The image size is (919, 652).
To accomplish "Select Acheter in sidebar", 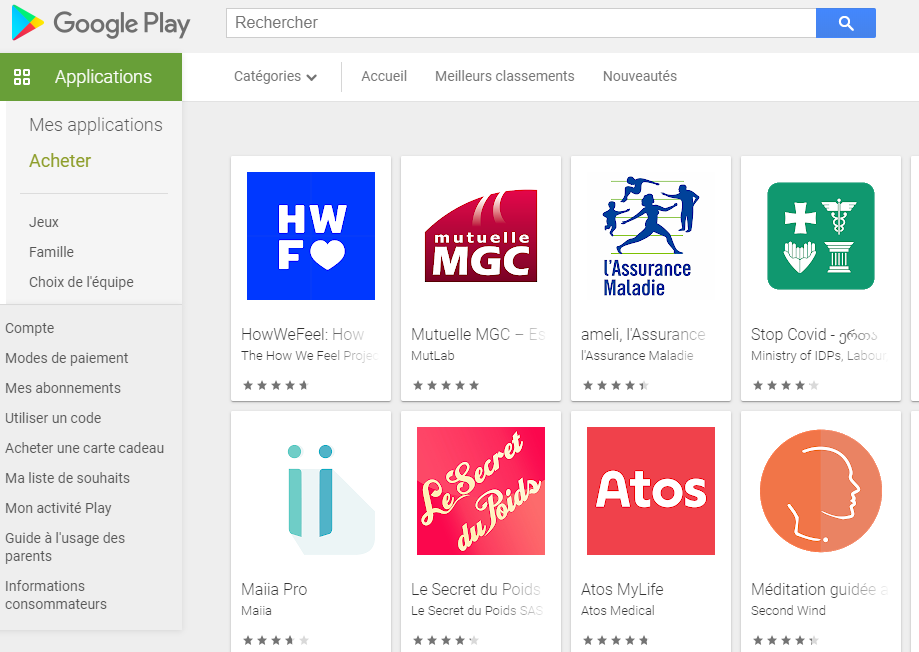I will pos(60,161).
